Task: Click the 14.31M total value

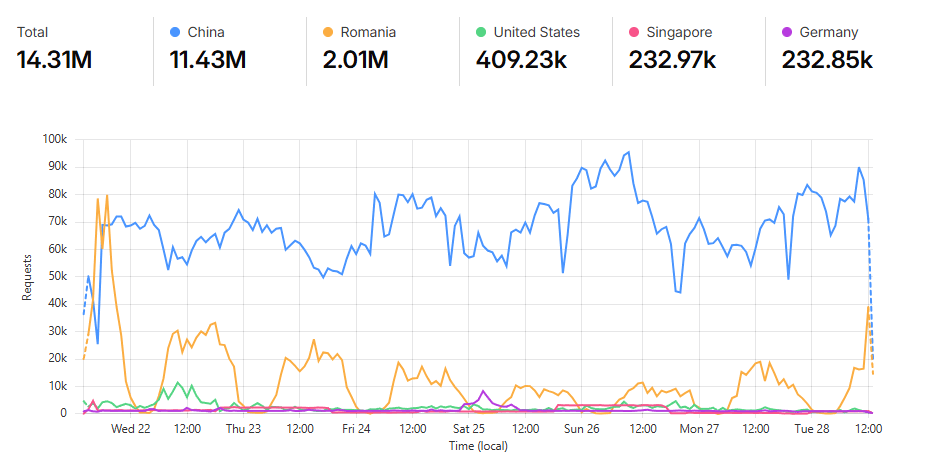Action: pyautogui.click(x=54, y=59)
